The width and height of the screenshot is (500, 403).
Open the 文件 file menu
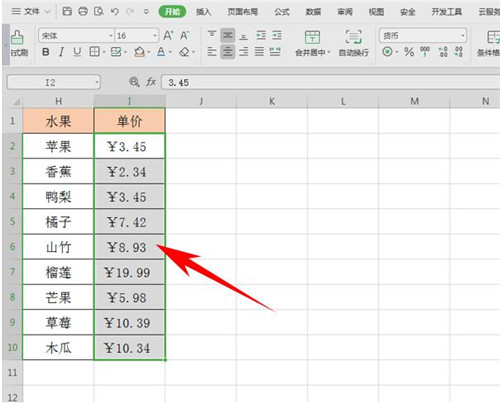tap(31, 12)
